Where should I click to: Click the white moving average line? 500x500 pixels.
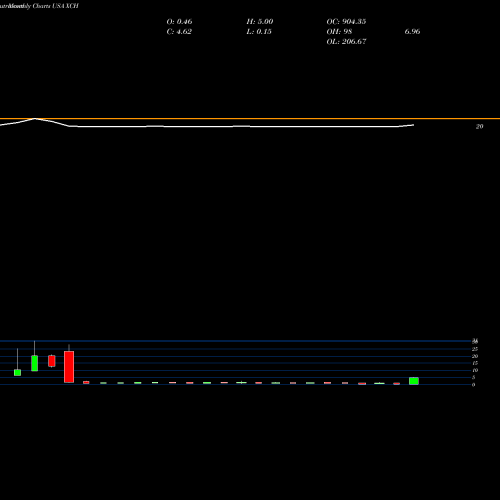tap(207, 126)
